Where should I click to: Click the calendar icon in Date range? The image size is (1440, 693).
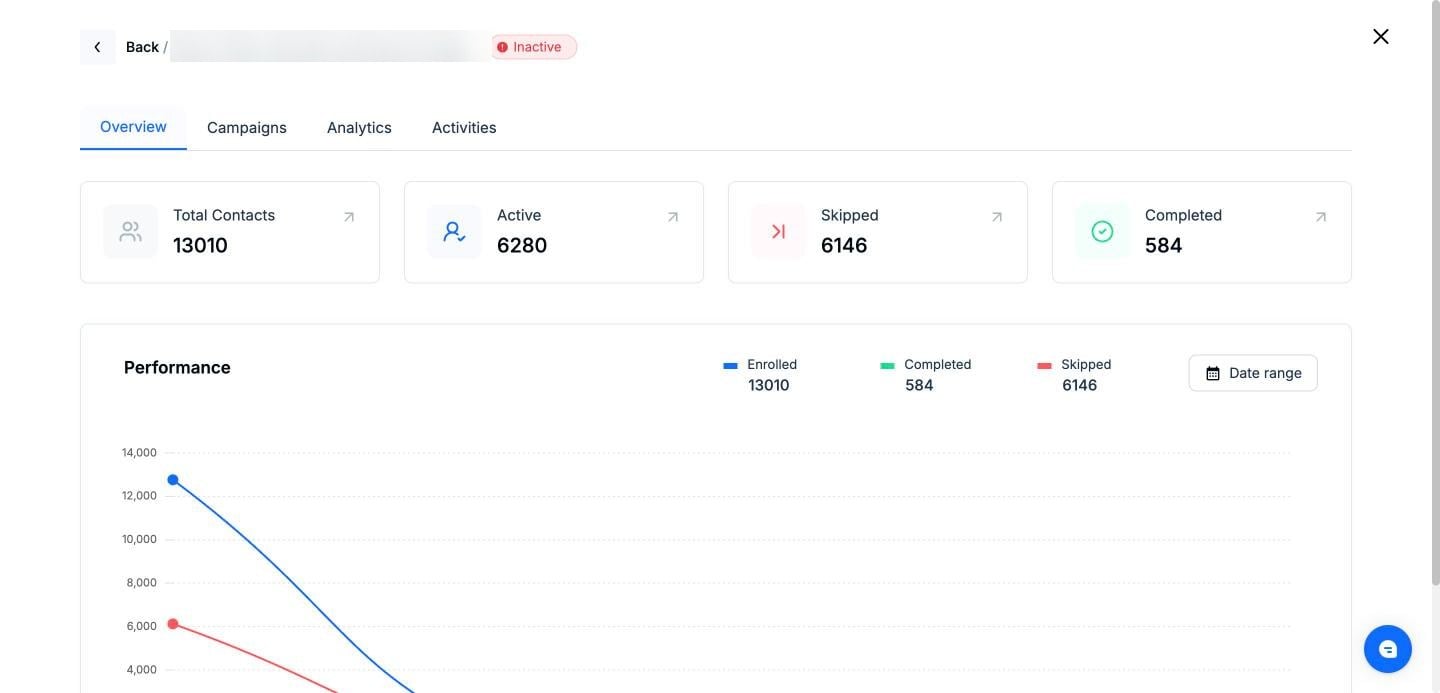(x=1213, y=373)
